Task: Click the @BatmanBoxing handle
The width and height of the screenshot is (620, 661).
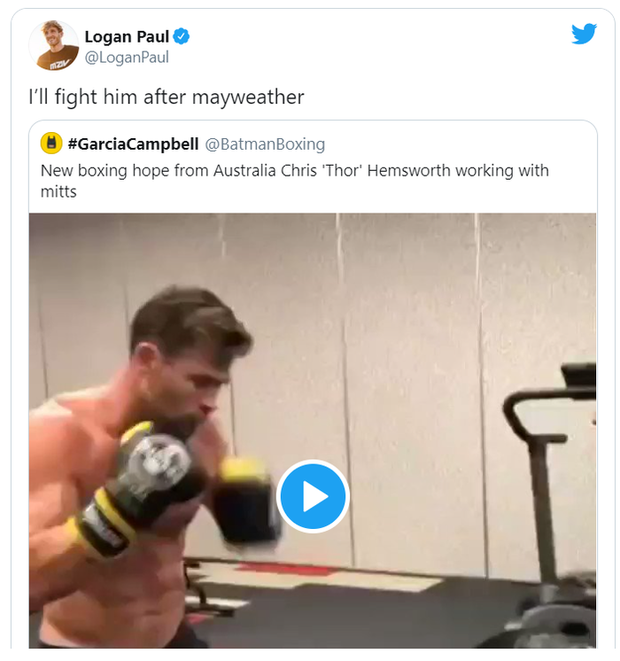Action: coord(265,144)
